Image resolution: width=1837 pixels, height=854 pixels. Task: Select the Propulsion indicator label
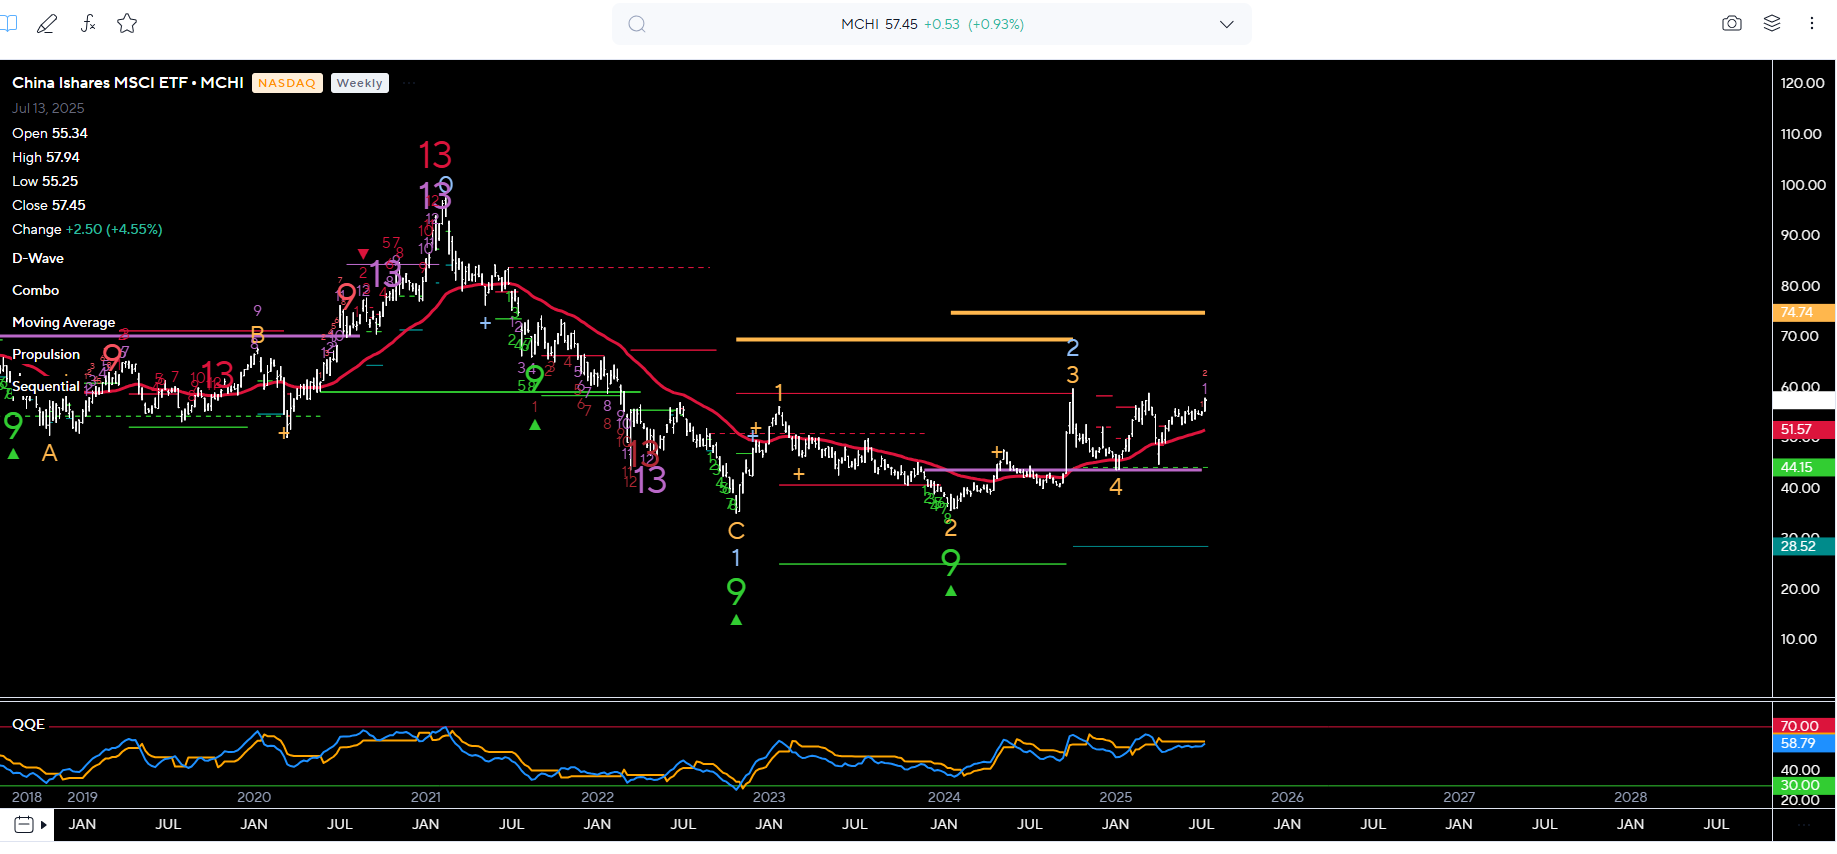tap(46, 354)
